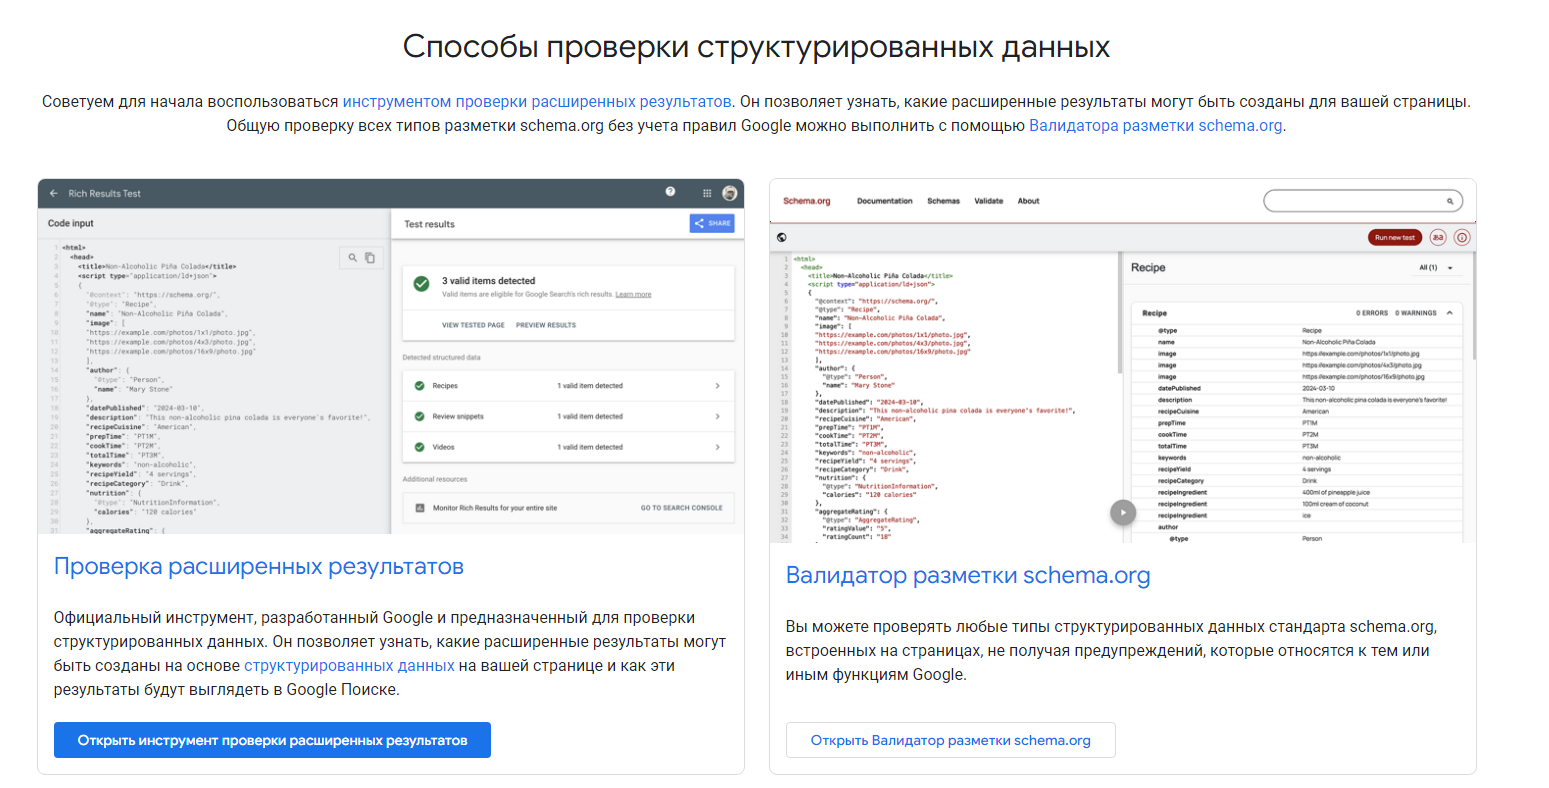
Task: Expand the Review snippets row chevron
Action: pos(718,416)
